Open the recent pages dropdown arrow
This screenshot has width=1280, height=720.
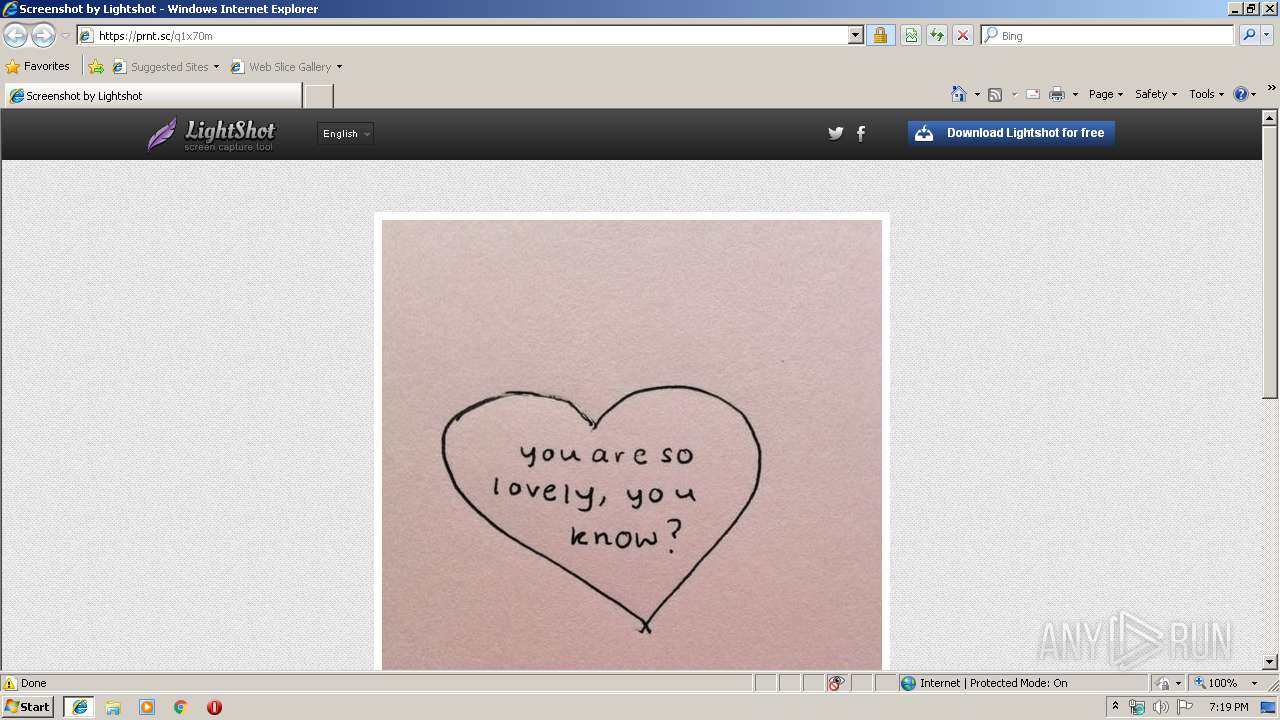coord(65,36)
